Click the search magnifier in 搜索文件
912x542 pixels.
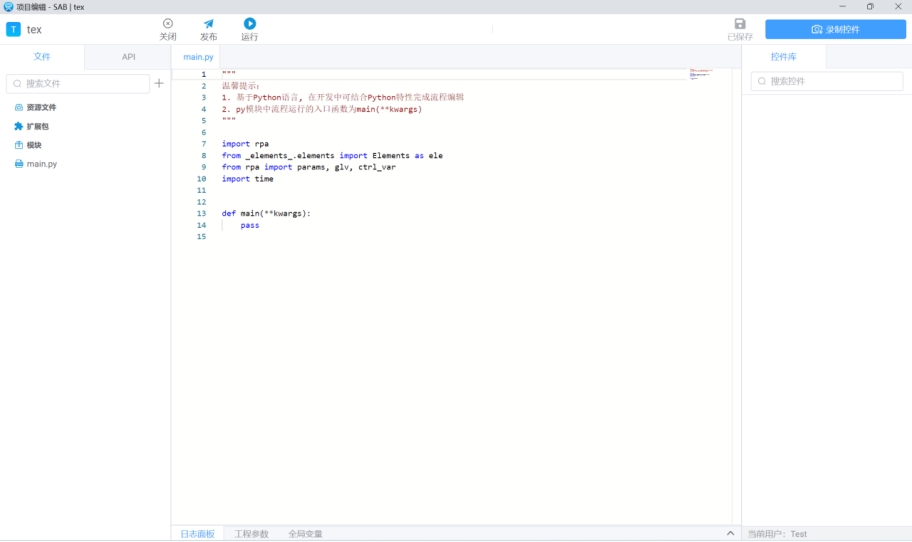pos(17,84)
